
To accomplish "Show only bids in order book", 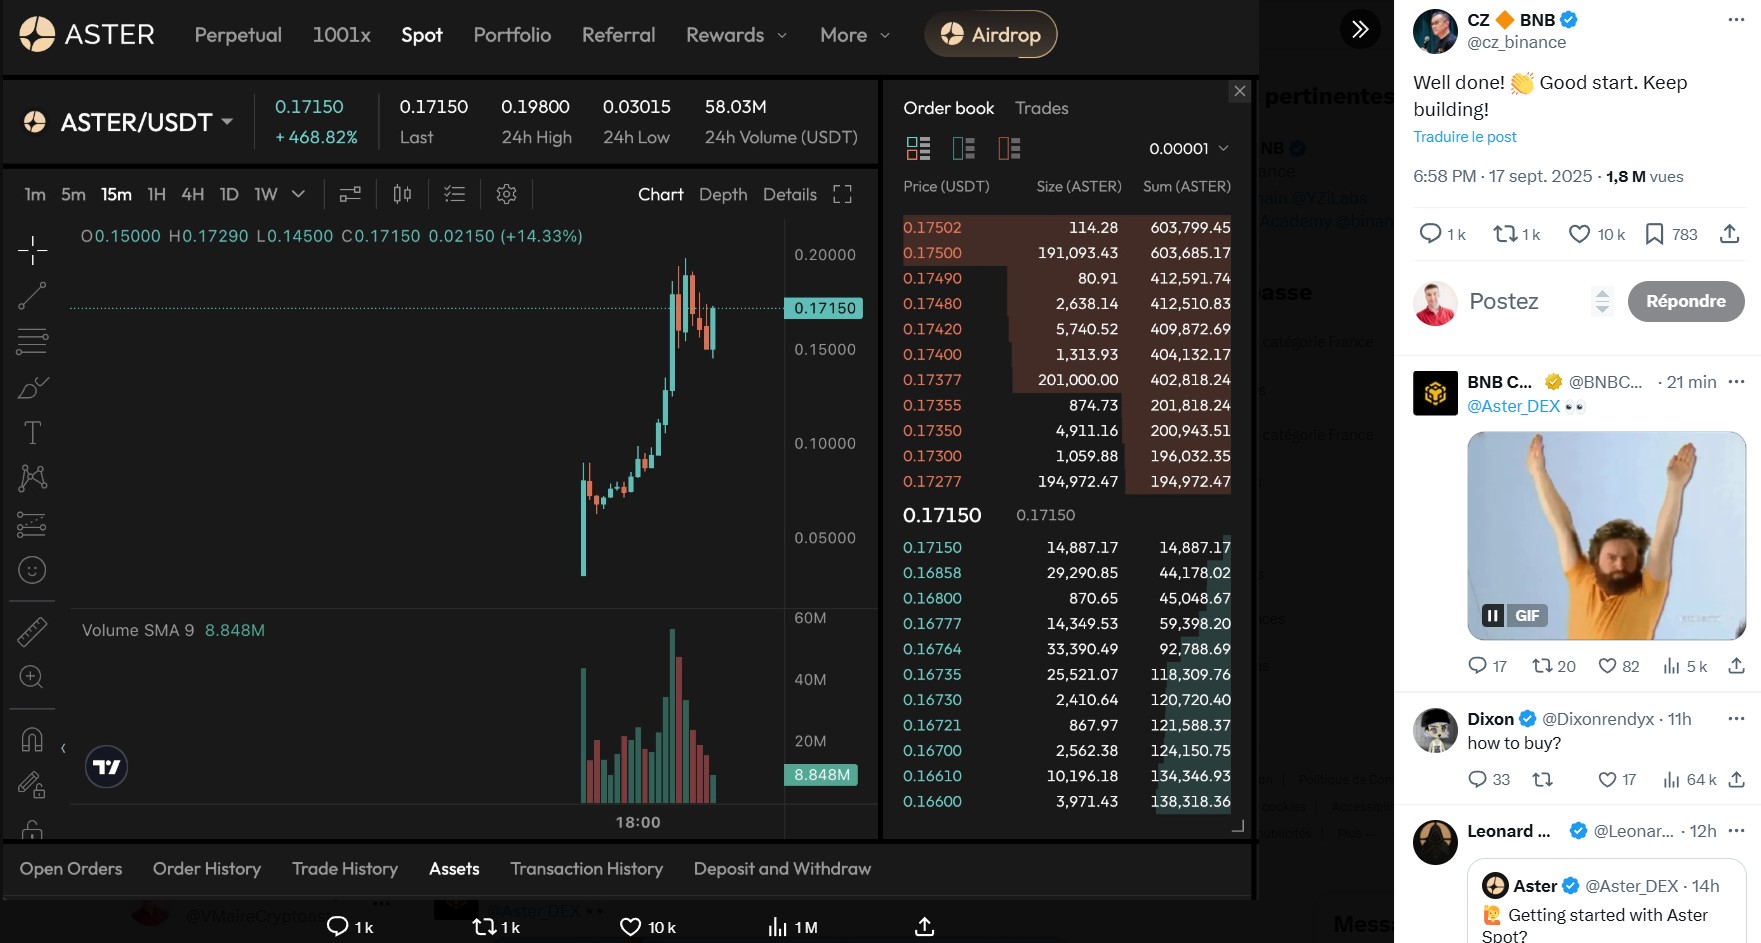I will (963, 149).
